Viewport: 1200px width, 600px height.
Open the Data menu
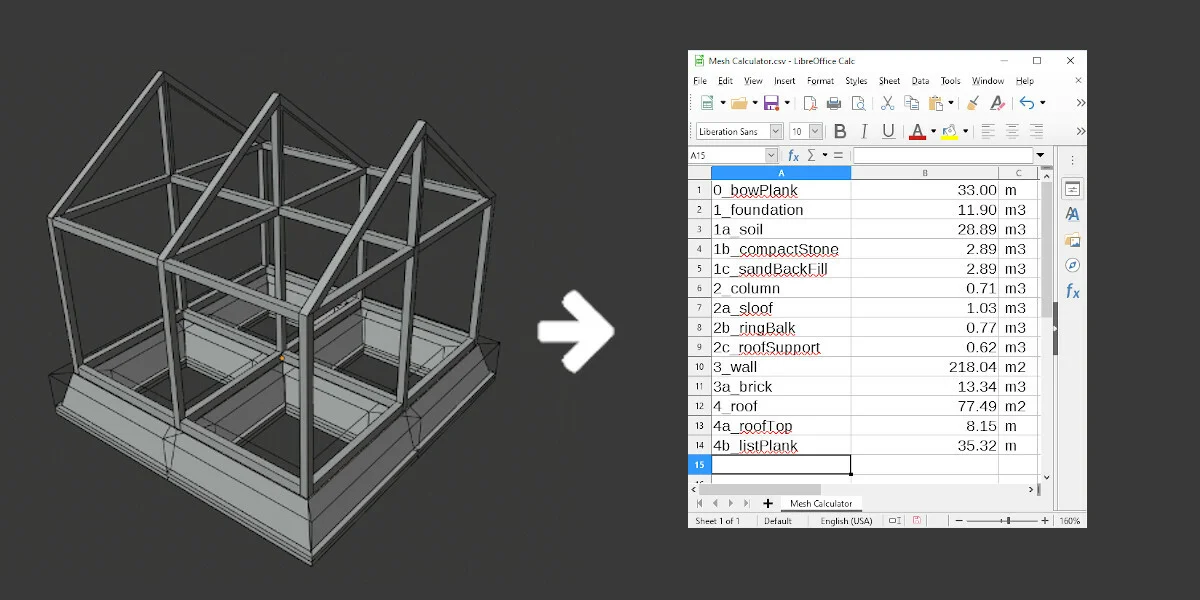[920, 81]
